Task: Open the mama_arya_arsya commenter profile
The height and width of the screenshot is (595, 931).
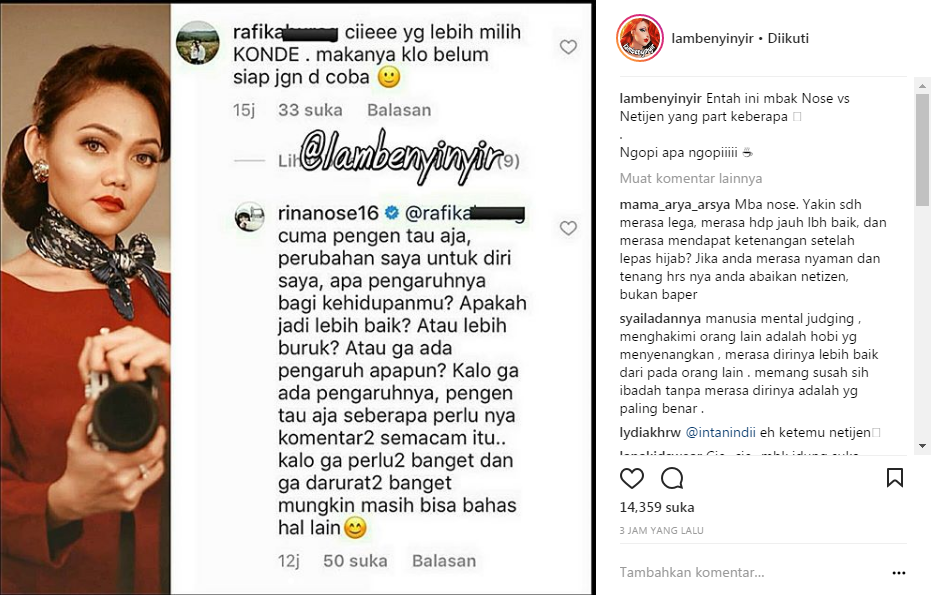Action: pyautogui.click(x=674, y=205)
